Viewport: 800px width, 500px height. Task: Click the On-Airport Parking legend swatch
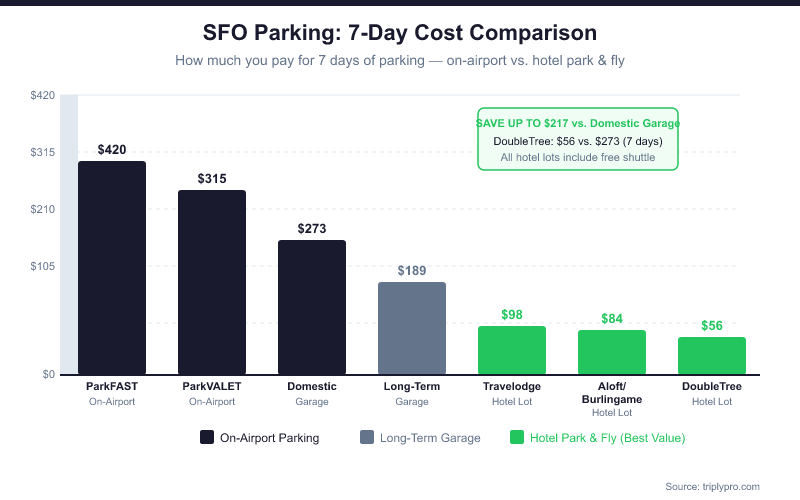tap(207, 437)
